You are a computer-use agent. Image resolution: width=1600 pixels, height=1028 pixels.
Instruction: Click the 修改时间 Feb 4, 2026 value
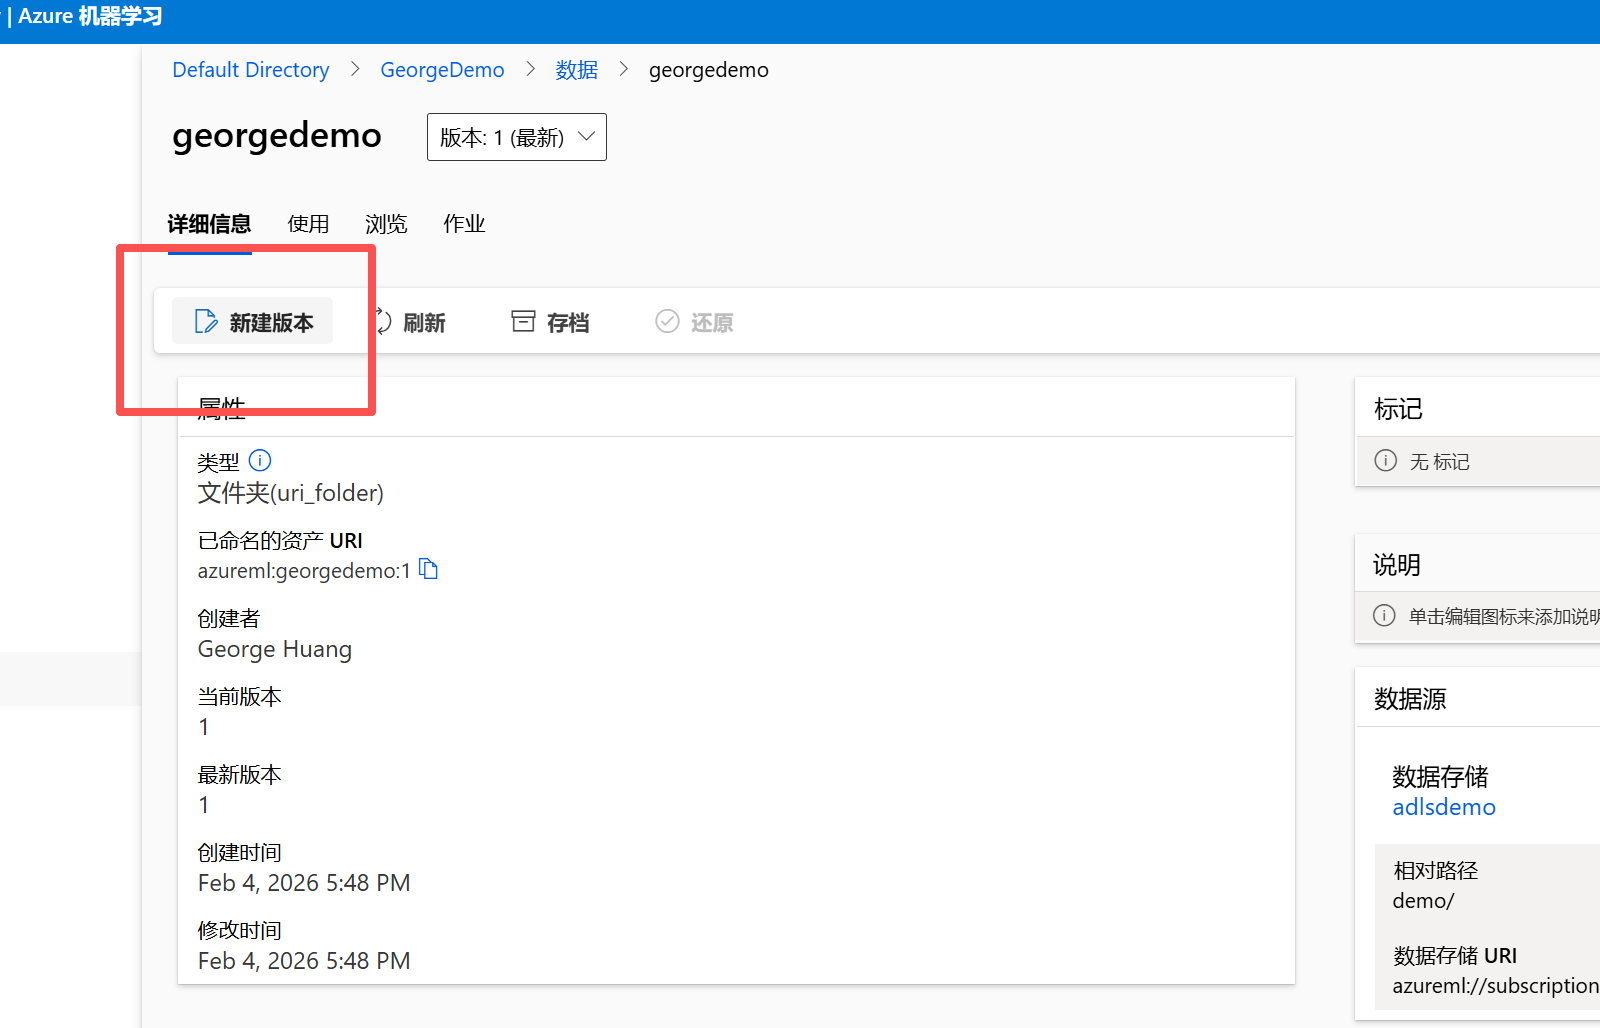click(x=304, y=961)
